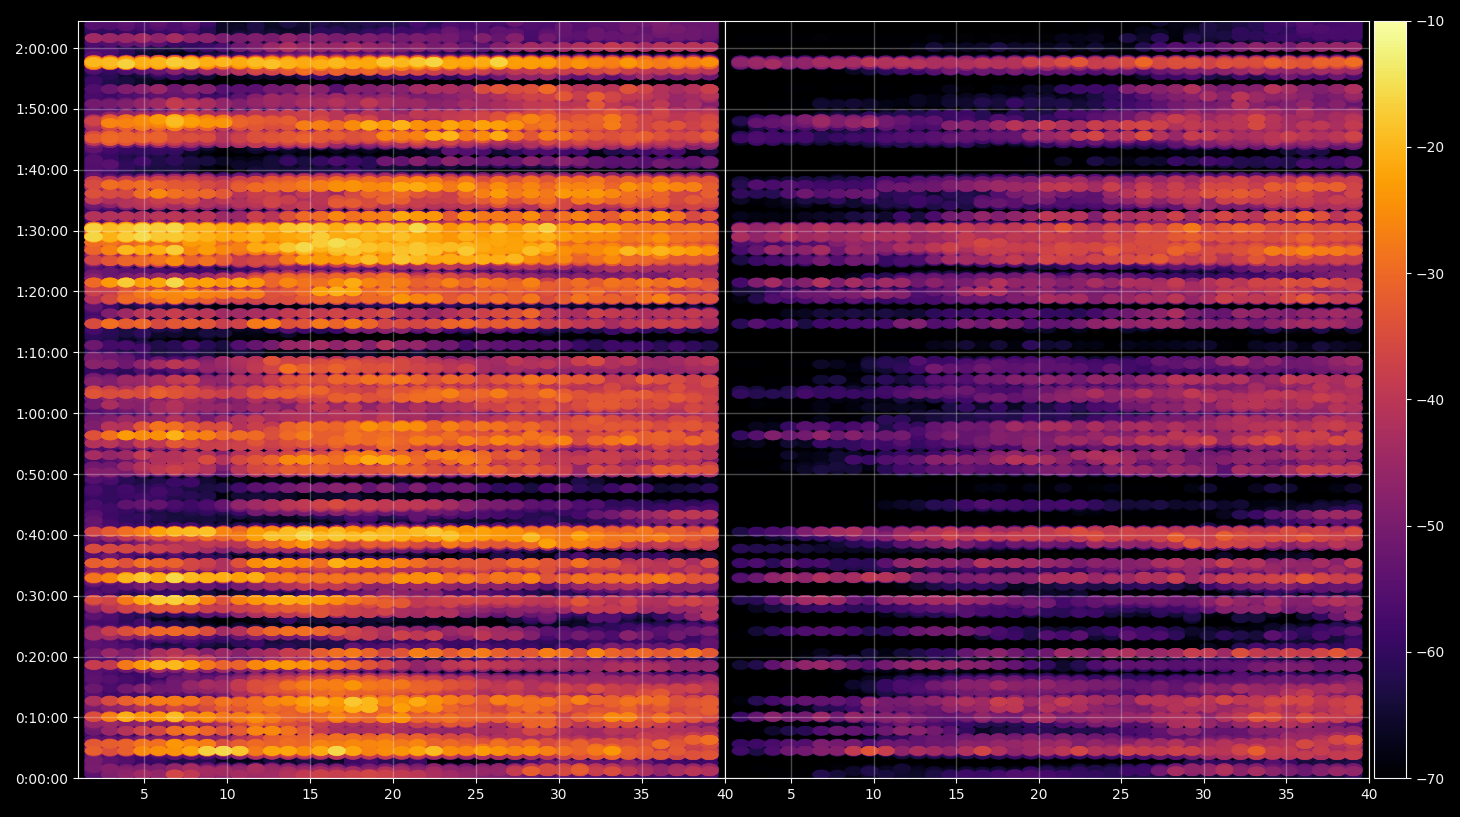Select the 0:00:00 origin time label
Screen dimensions: 1460x817
pyautogui.click(x=42, y=779)
